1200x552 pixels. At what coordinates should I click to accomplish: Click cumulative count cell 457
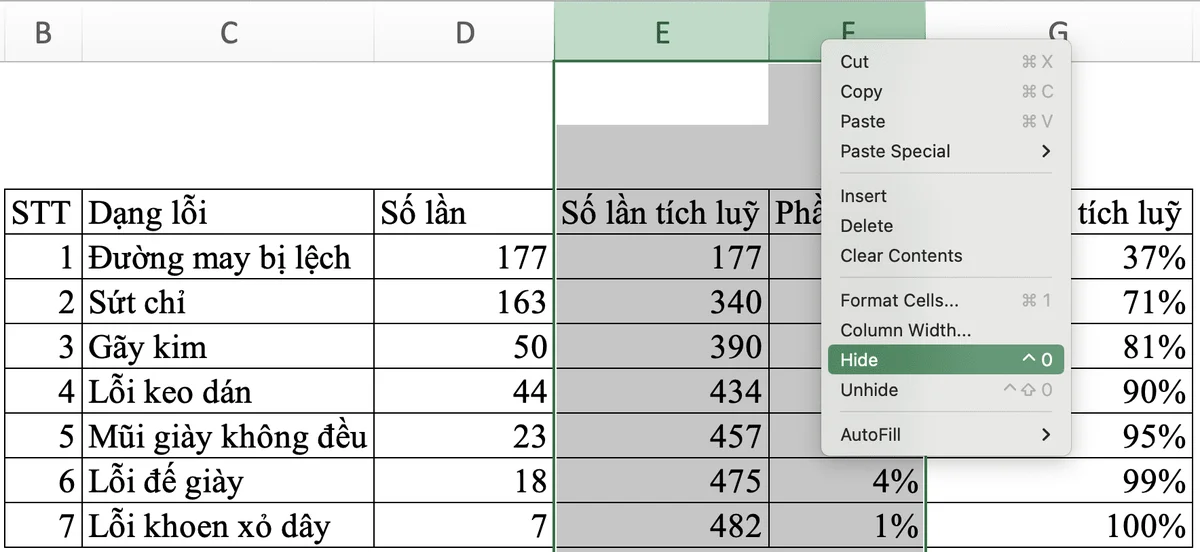(661, 436)
